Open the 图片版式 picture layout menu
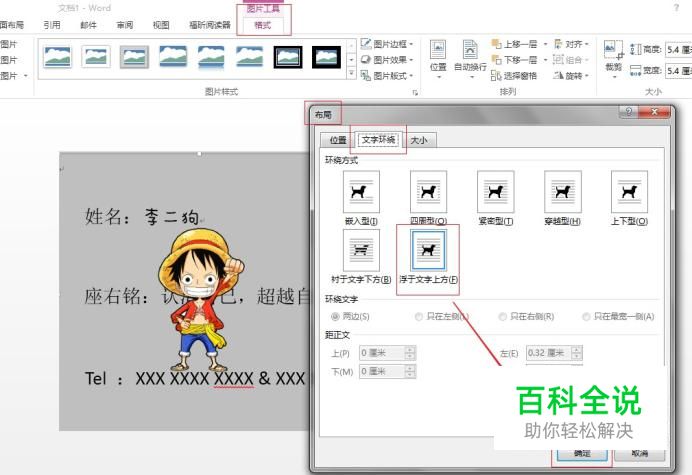The width and height of the screenshot is (692, 475). tap(387, 75)
